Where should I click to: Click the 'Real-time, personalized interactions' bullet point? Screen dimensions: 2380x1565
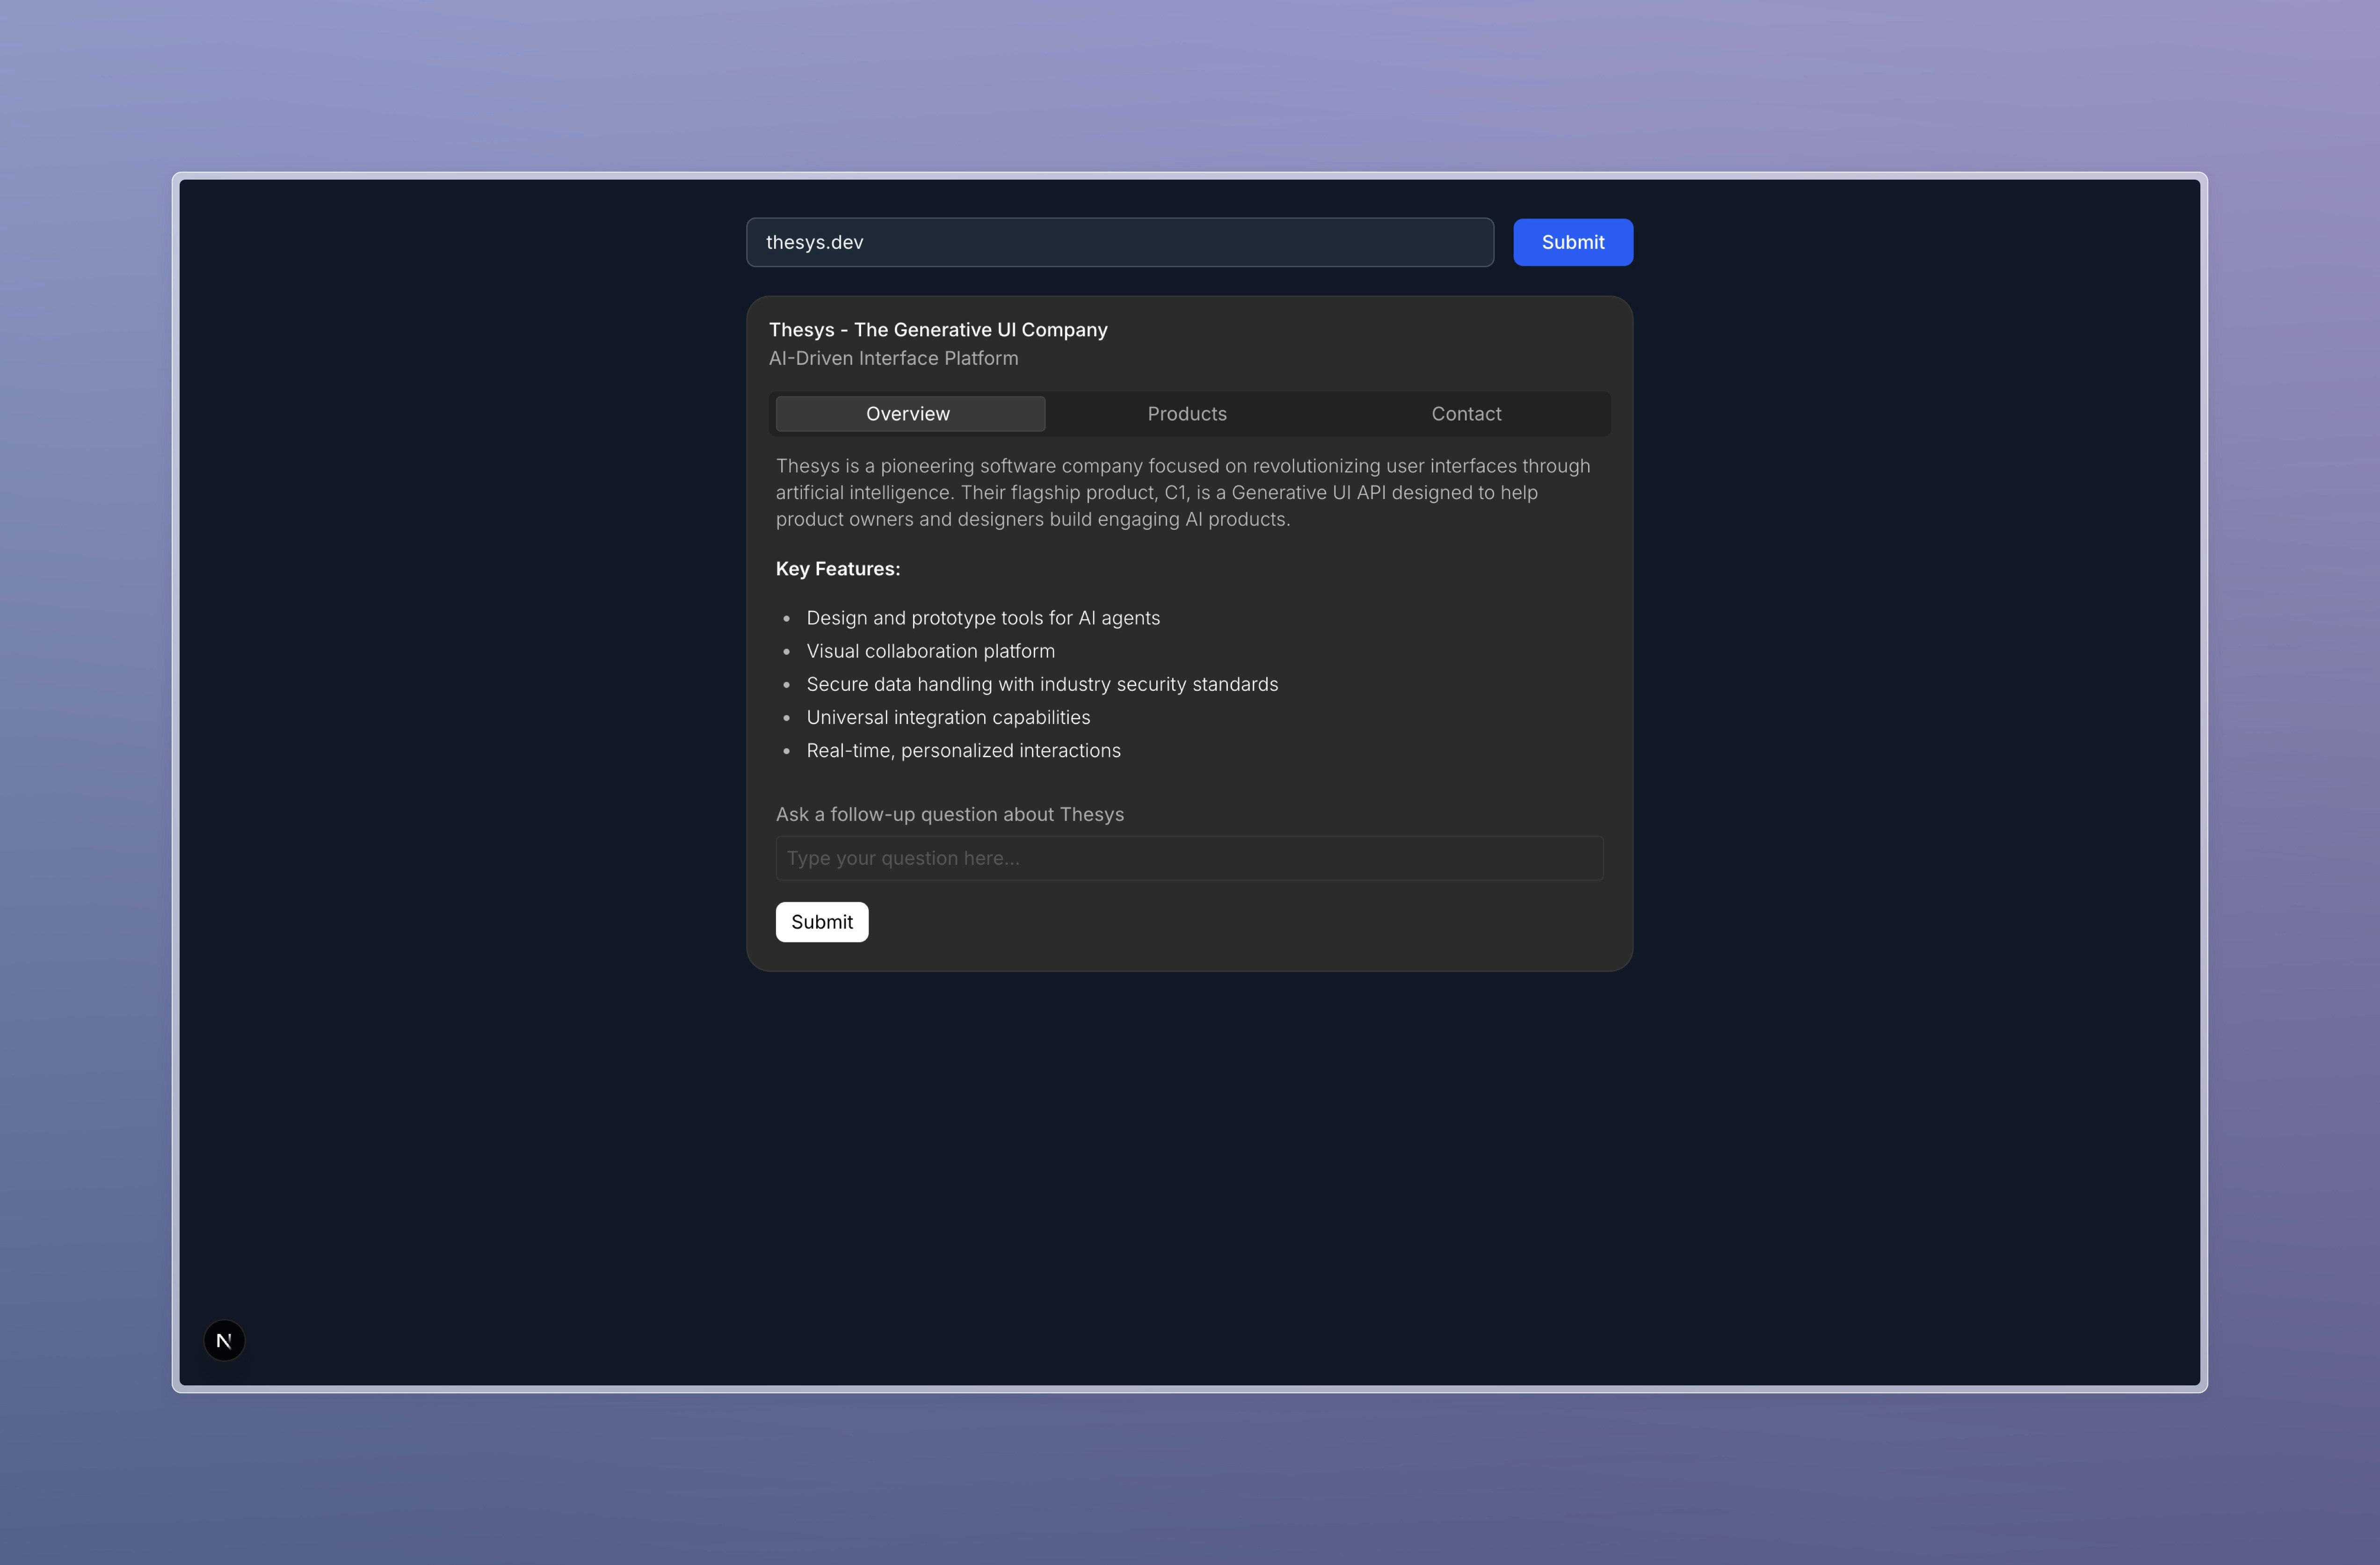[963, 750]
